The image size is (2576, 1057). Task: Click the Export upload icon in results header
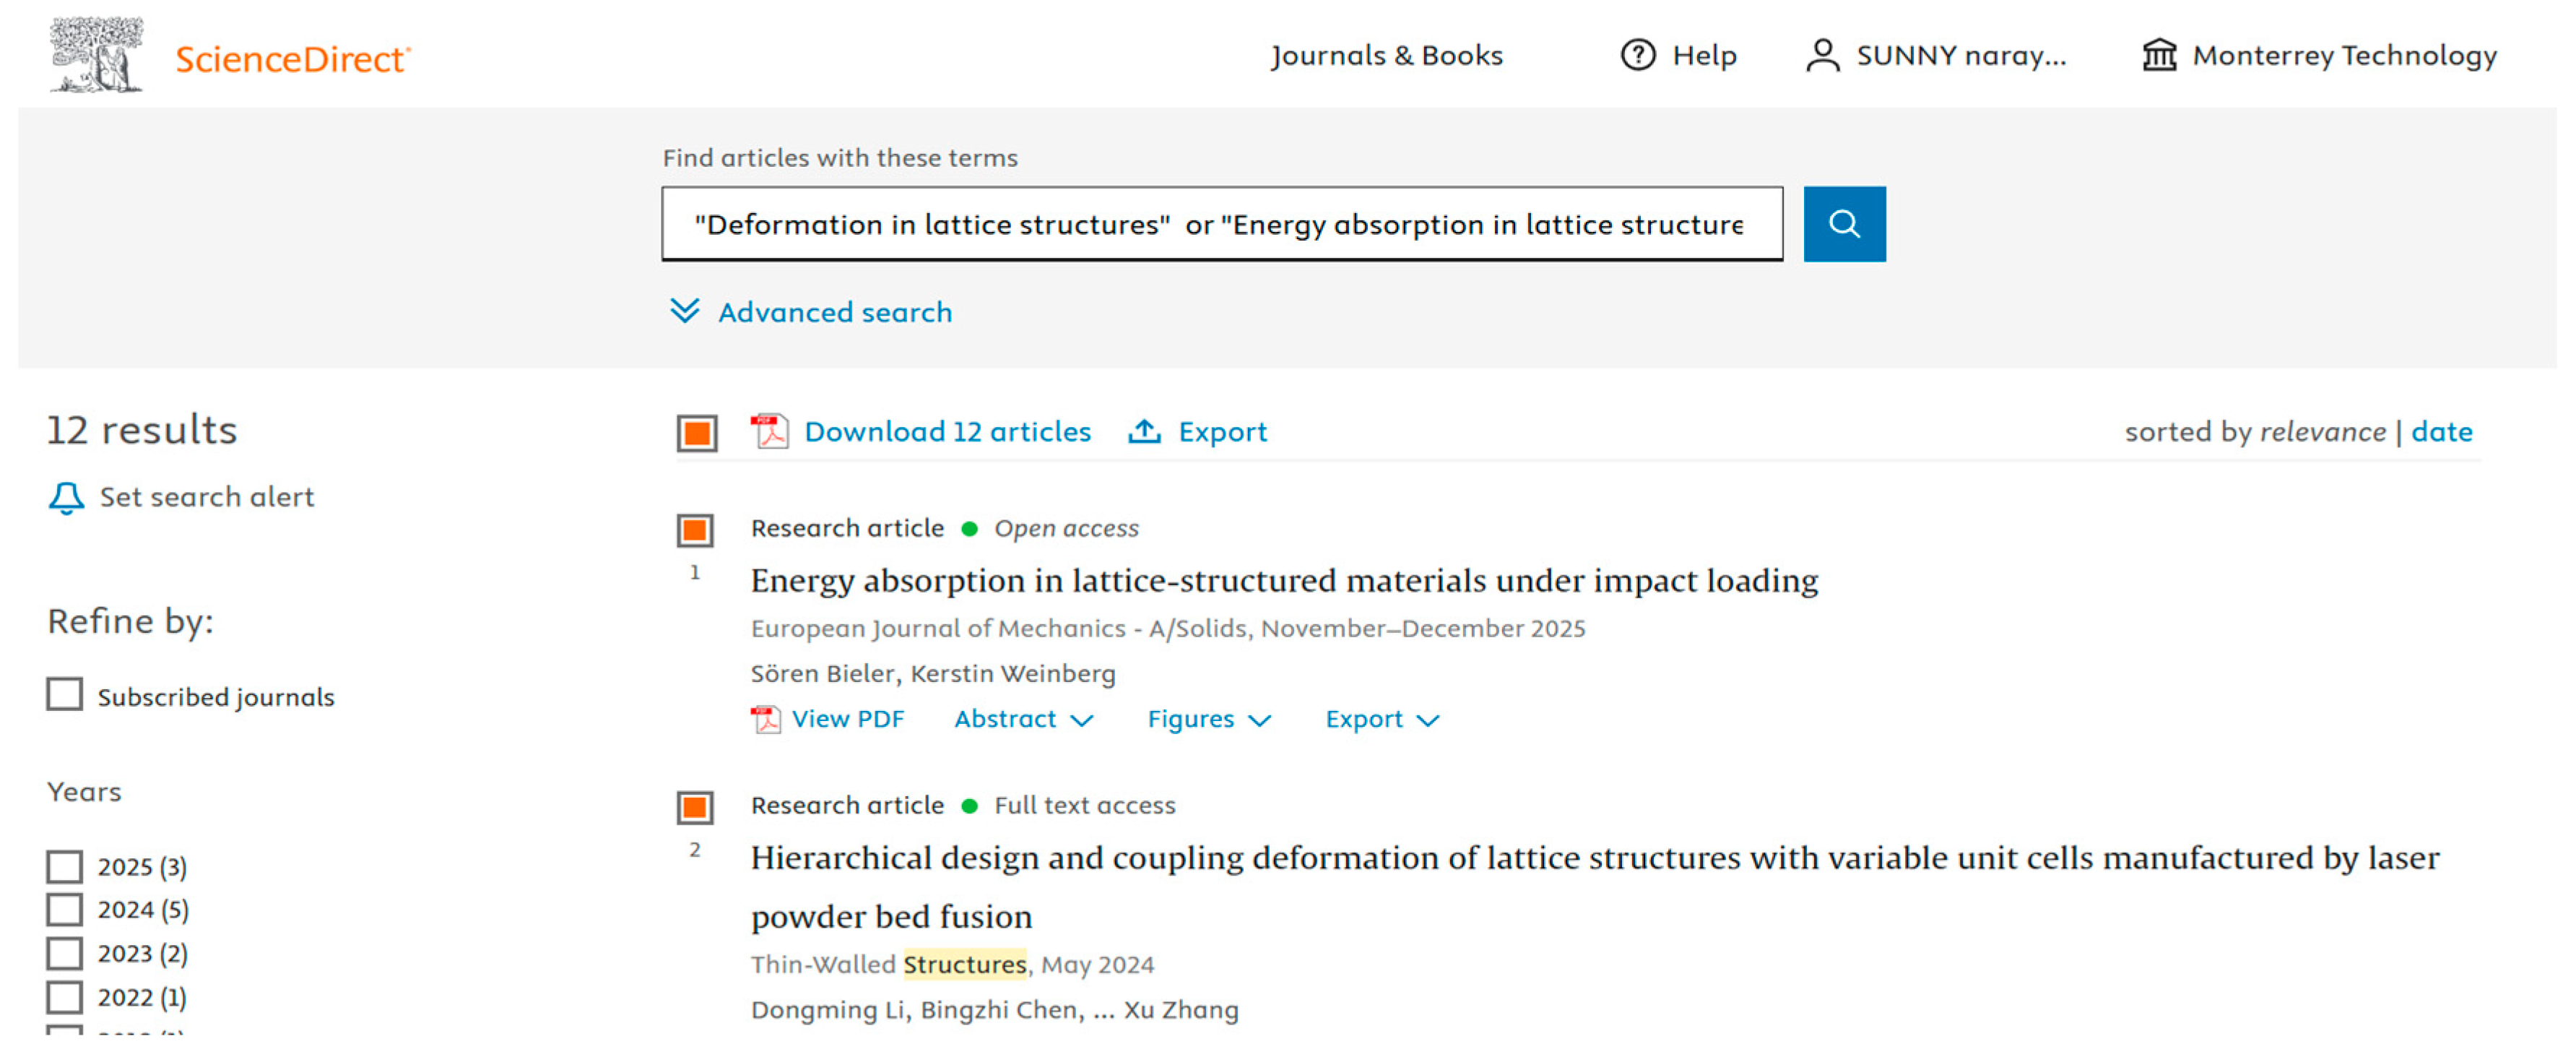click(x=1144, y=432)
